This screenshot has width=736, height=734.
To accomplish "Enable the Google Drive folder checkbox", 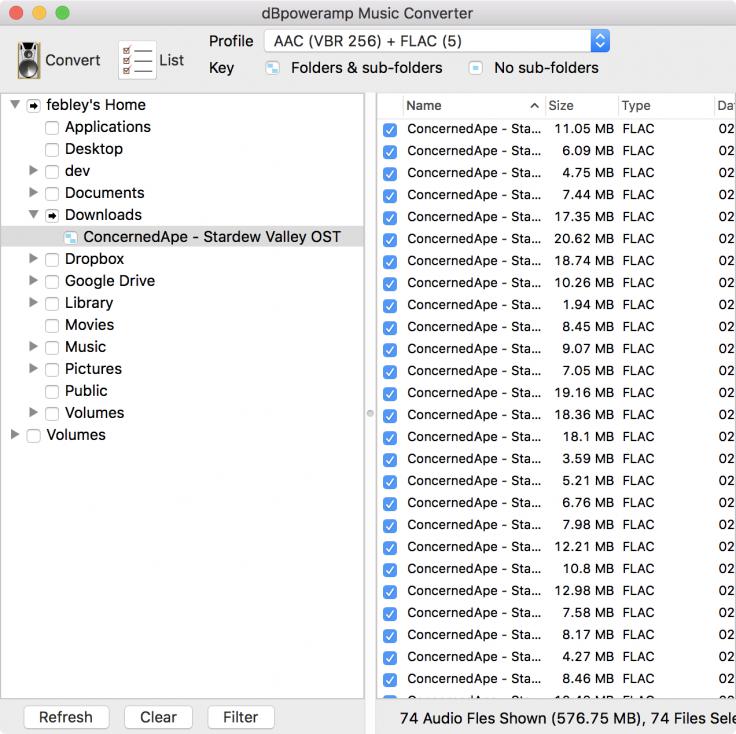I will 52,281.
